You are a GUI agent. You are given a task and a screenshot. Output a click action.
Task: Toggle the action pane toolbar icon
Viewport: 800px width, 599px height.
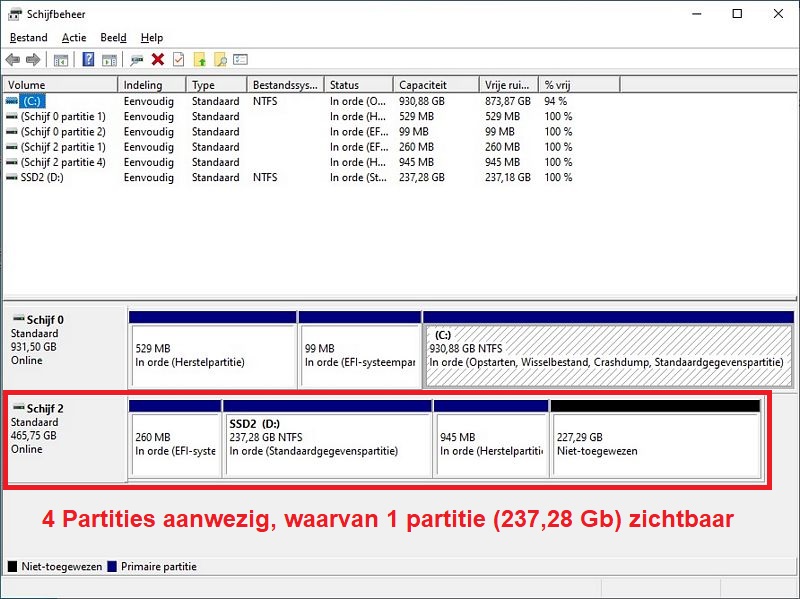(108, 59)
